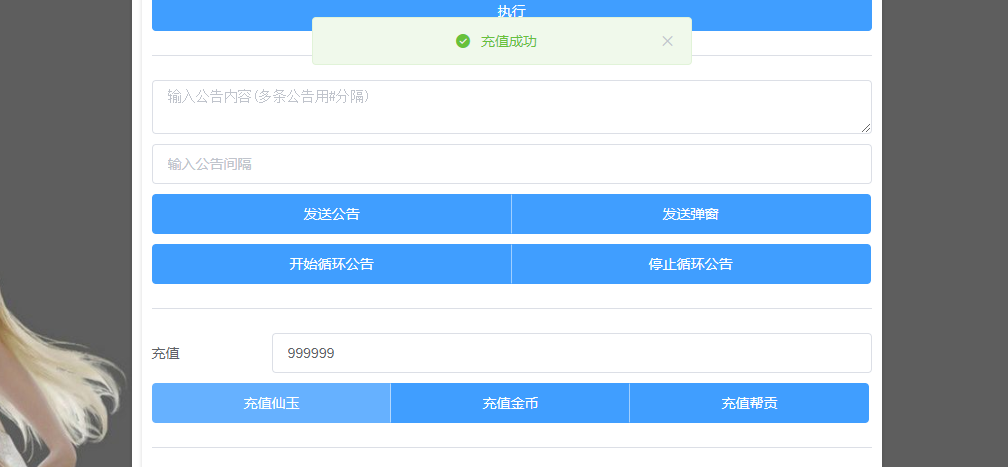Click the 发送弹窗 button

coord(691,214)
